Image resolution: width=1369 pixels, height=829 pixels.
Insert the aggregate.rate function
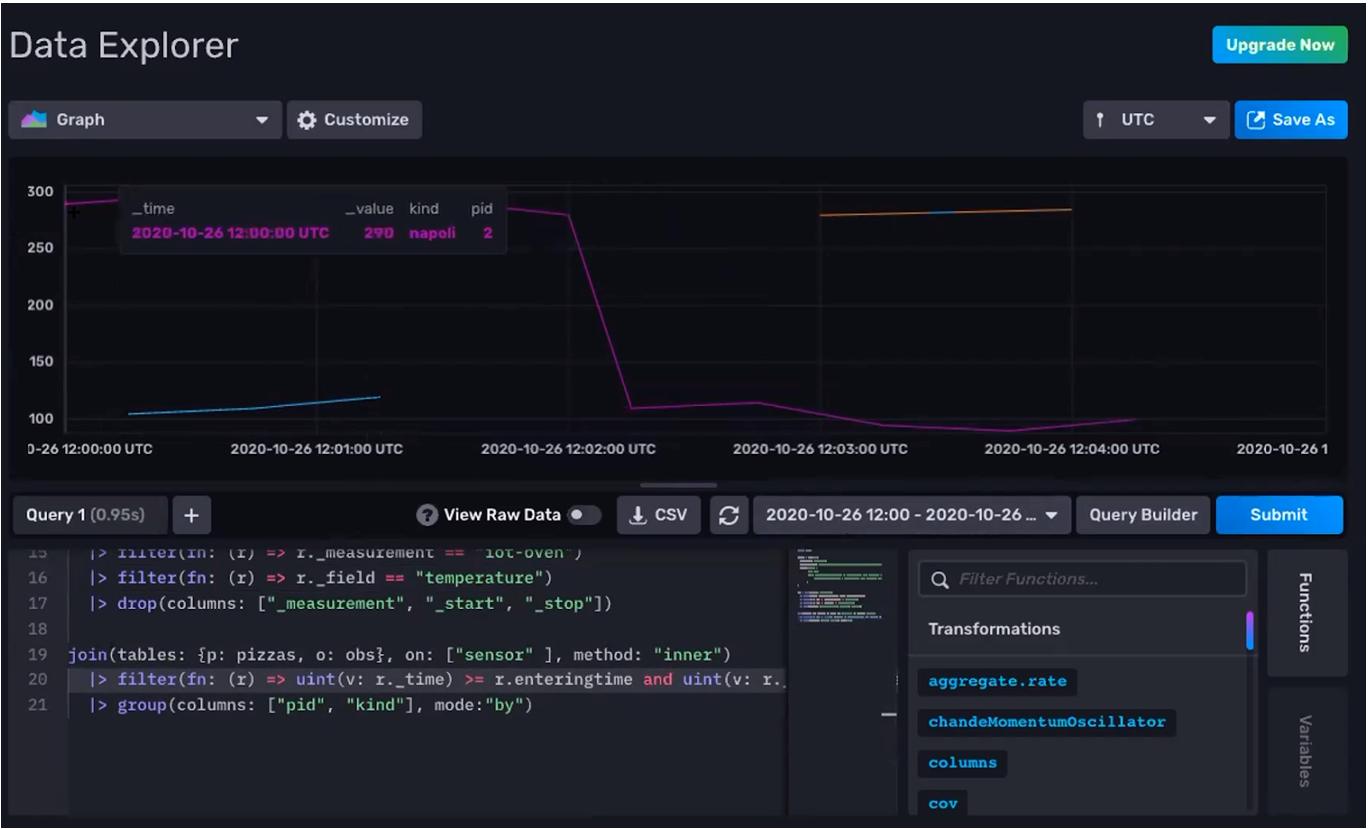click(x=995, y=681)
